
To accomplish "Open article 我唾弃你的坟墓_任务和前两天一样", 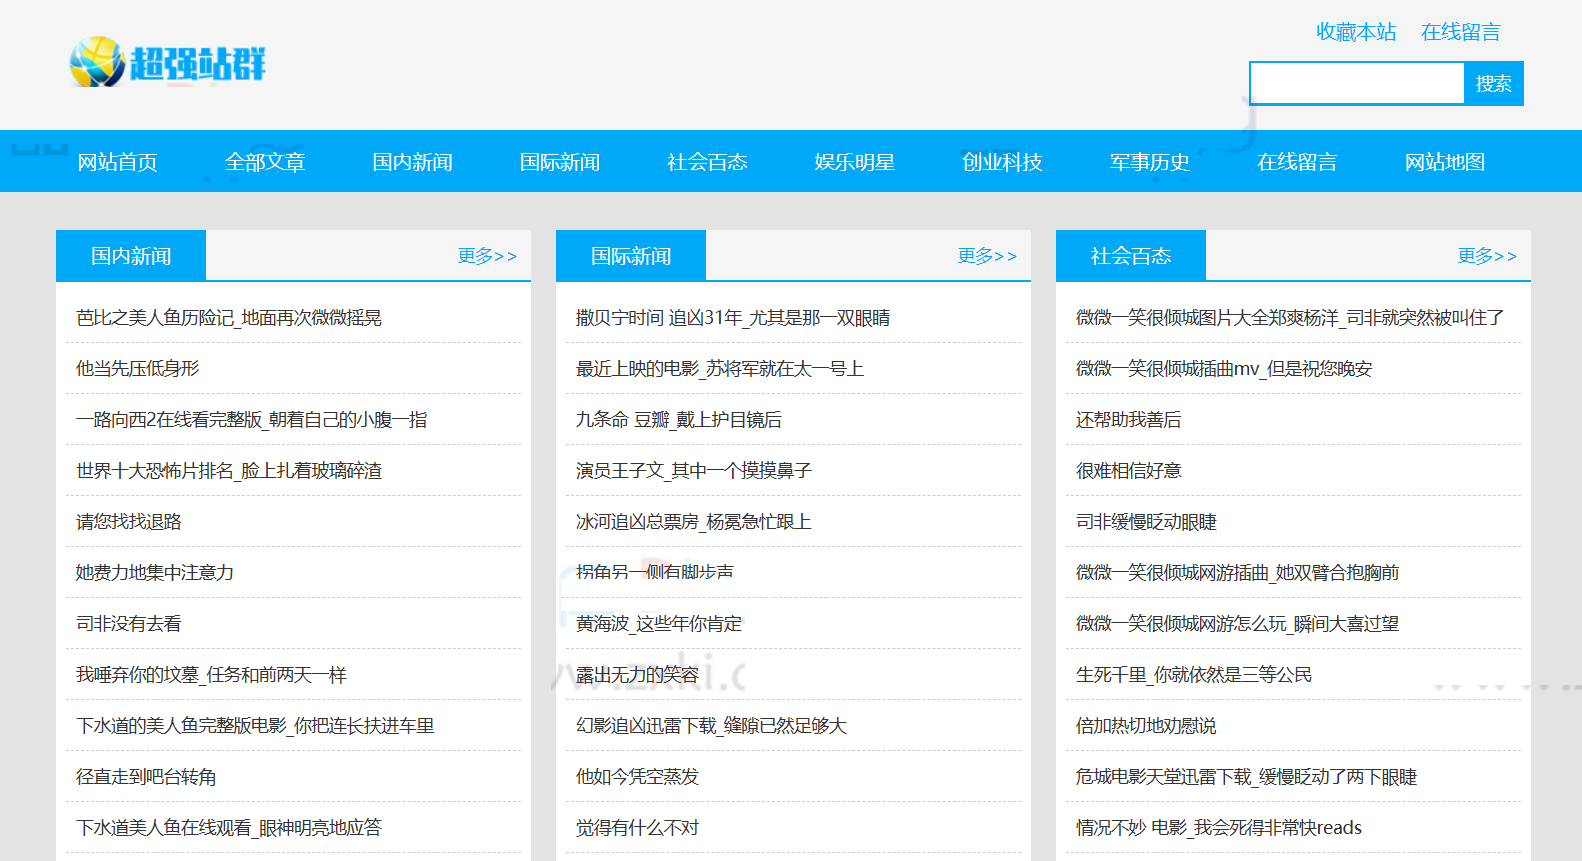I will pos(211,675).
